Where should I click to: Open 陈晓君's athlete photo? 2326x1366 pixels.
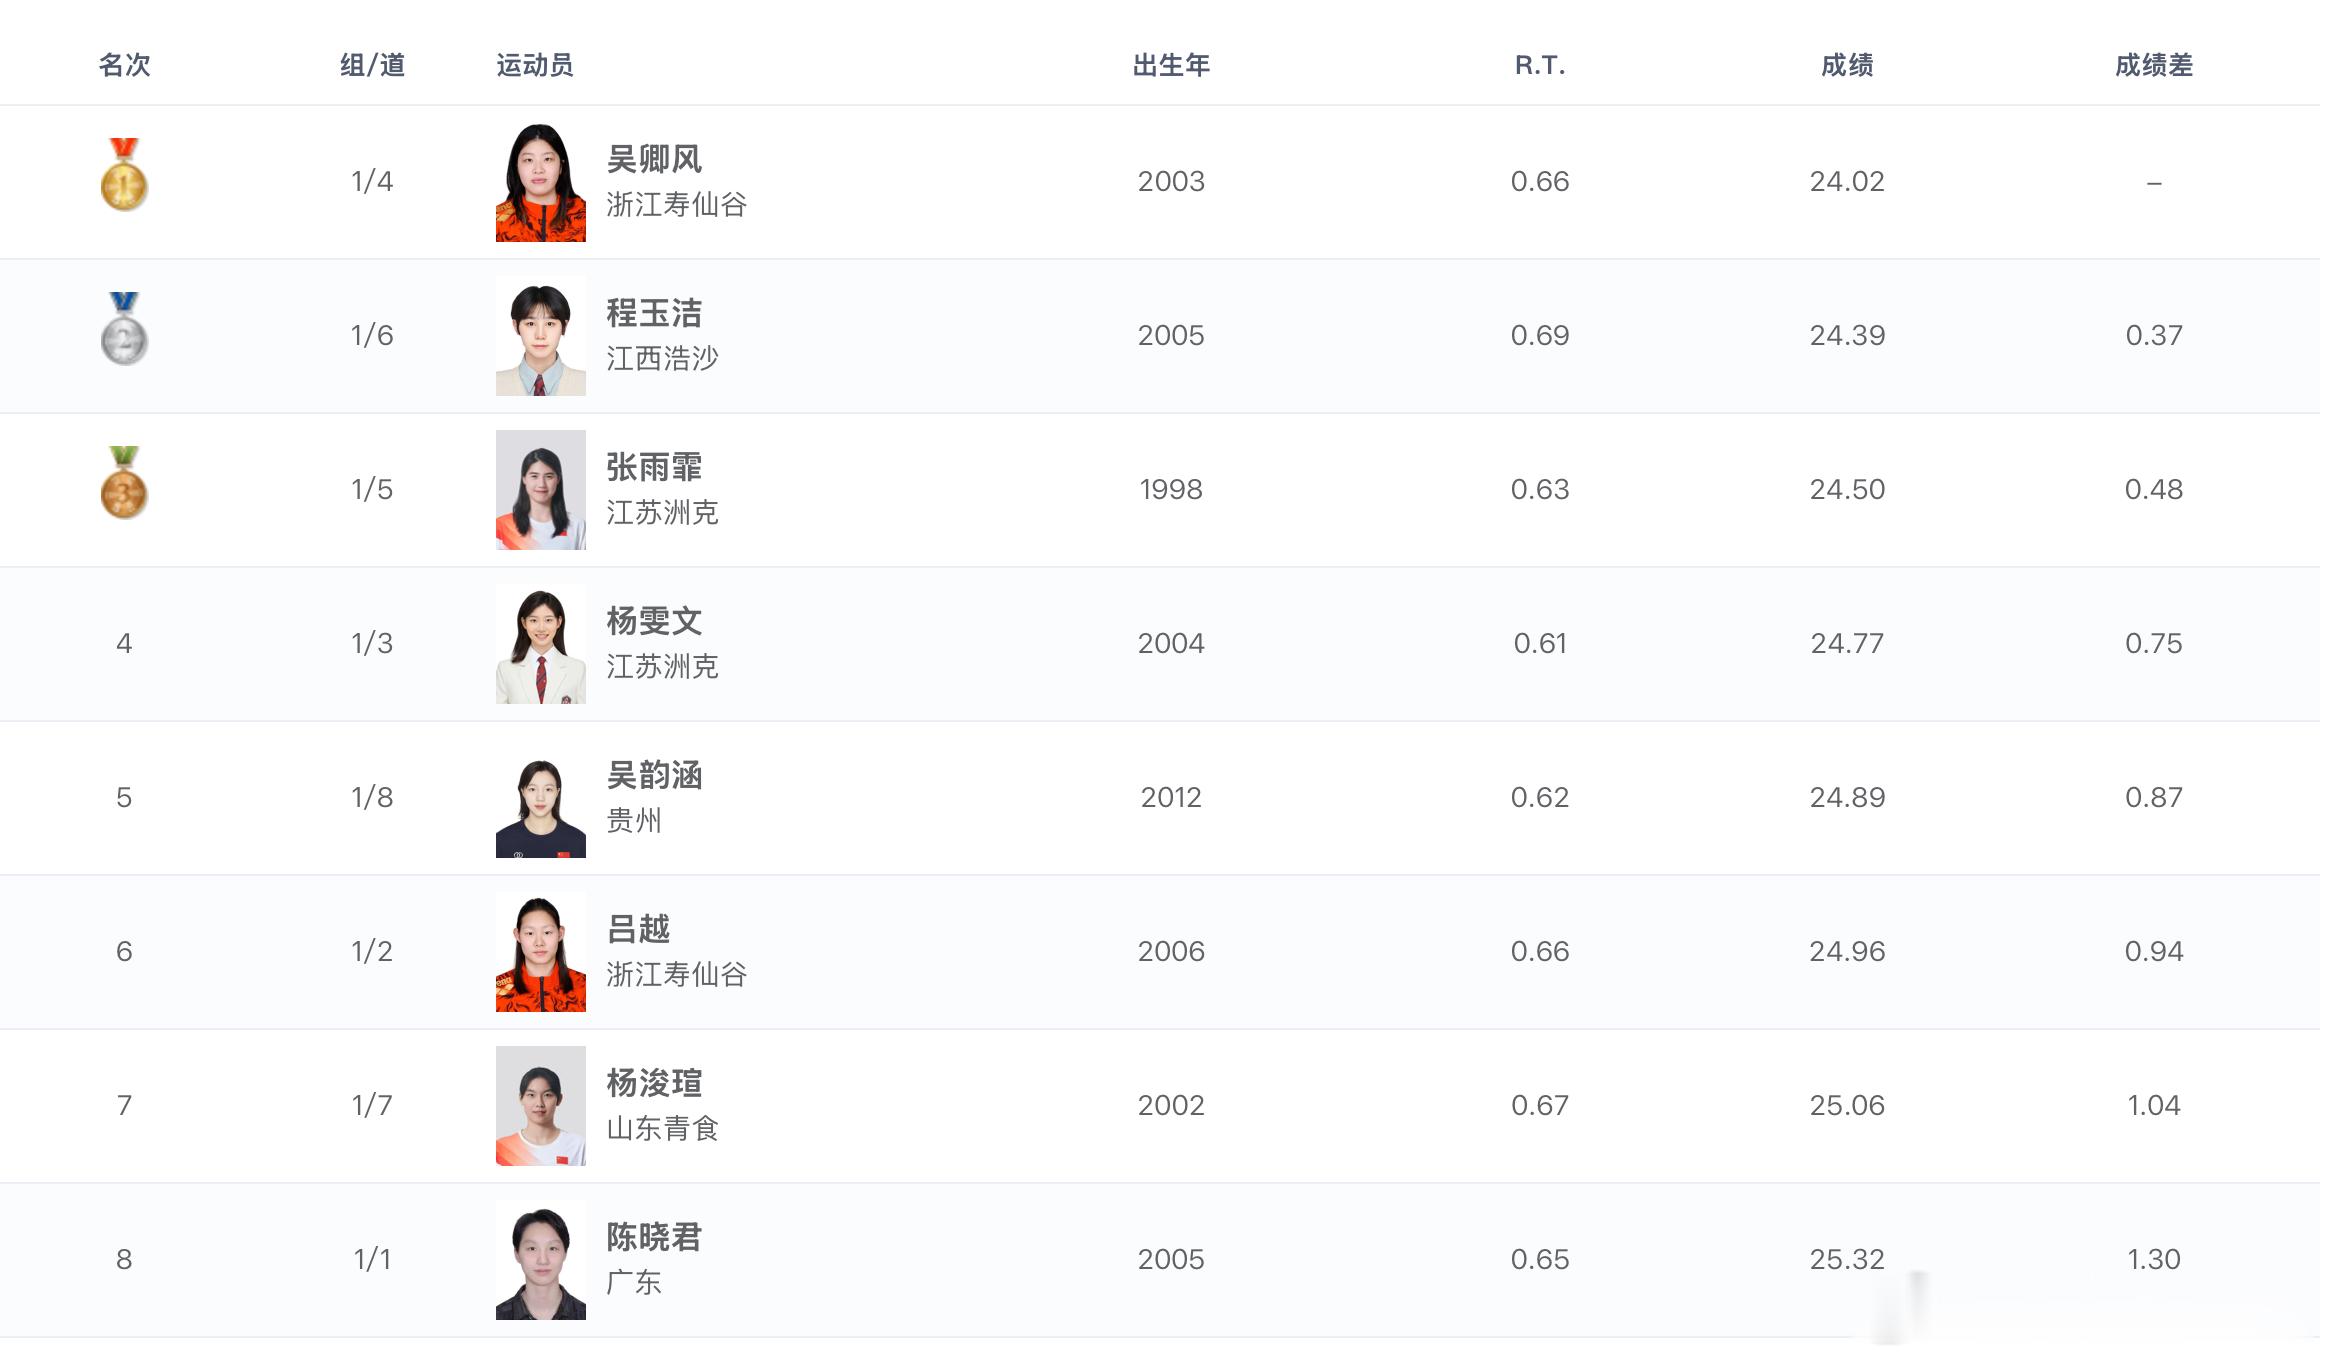541,1260
